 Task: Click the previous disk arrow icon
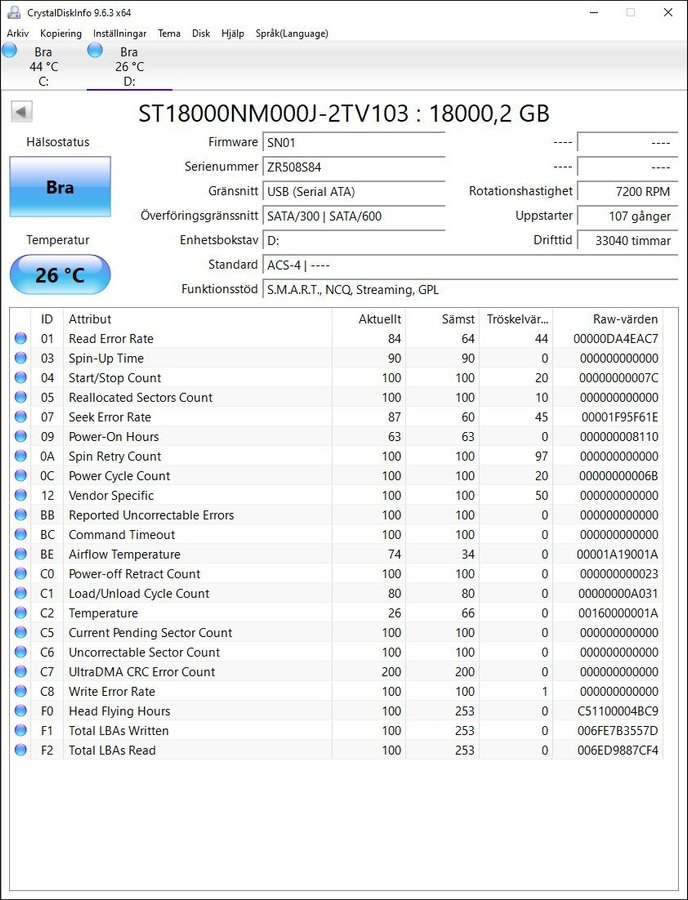click(21, 112)
